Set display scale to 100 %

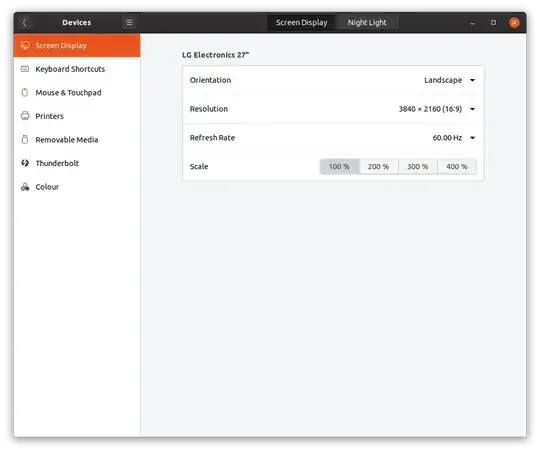(340, 167)
